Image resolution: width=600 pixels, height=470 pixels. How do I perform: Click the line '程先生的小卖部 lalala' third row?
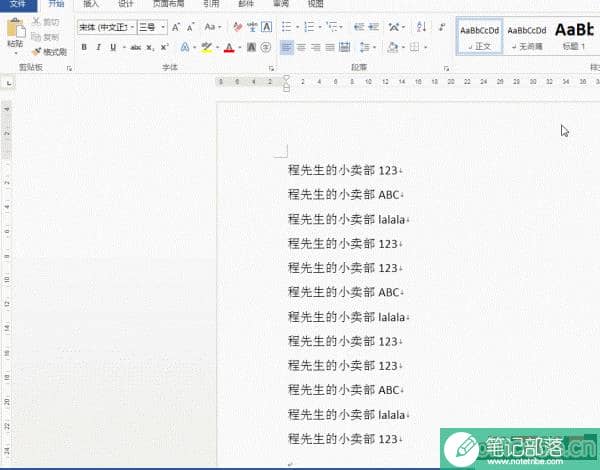coord(346,219)
